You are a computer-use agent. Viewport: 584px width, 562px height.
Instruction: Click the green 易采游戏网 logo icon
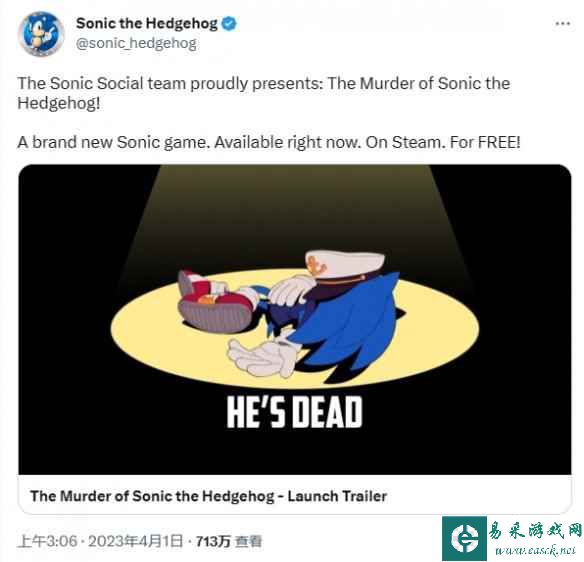[464, 538]
